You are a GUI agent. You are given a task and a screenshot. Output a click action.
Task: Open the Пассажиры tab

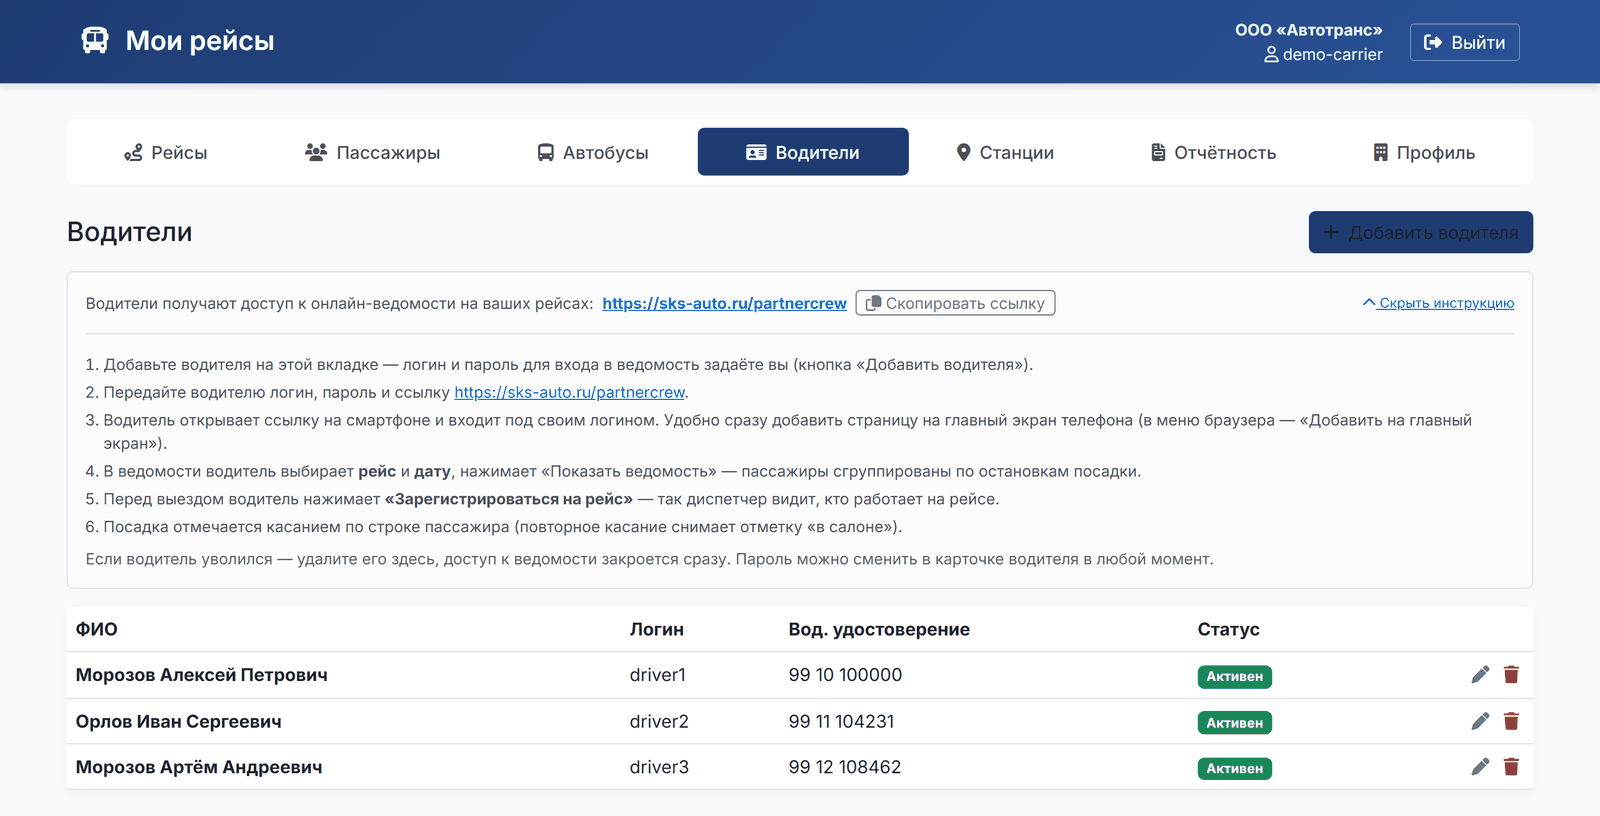[x=372, y=152]
